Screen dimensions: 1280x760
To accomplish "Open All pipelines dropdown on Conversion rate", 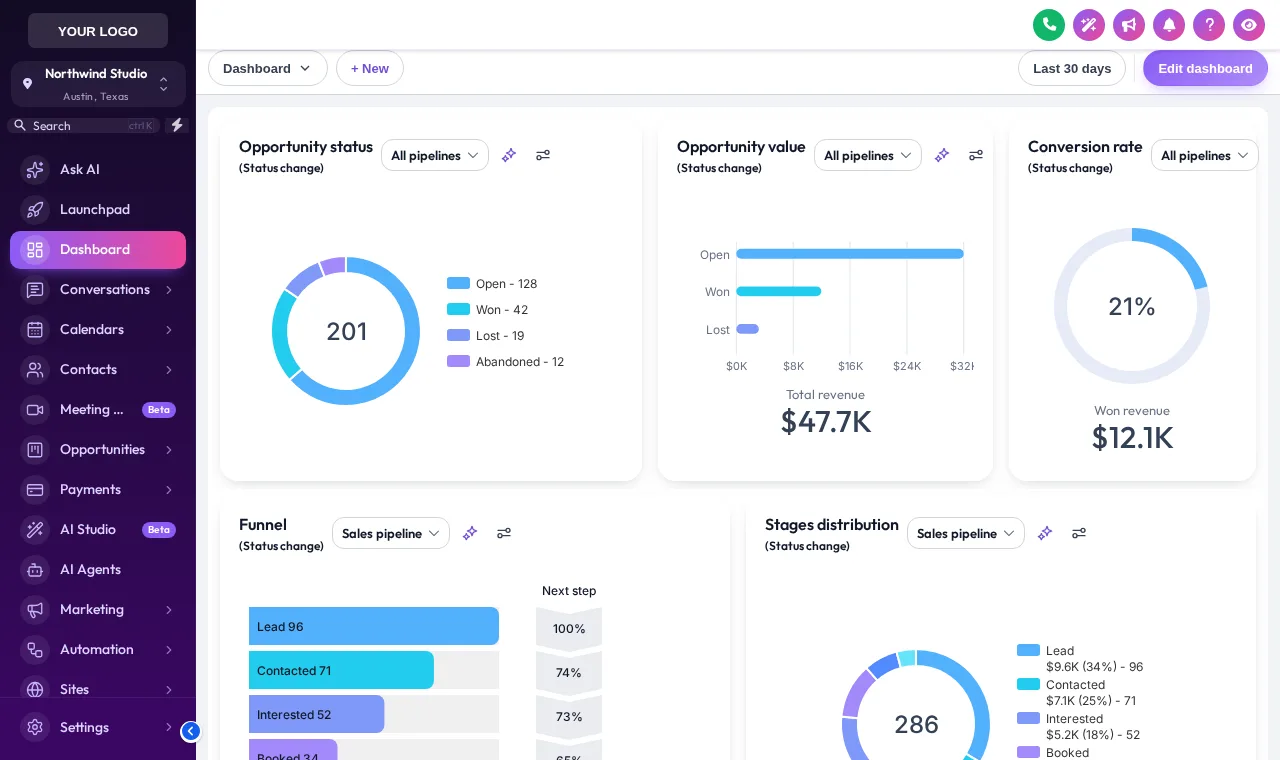I will (x=1205, y=155).
